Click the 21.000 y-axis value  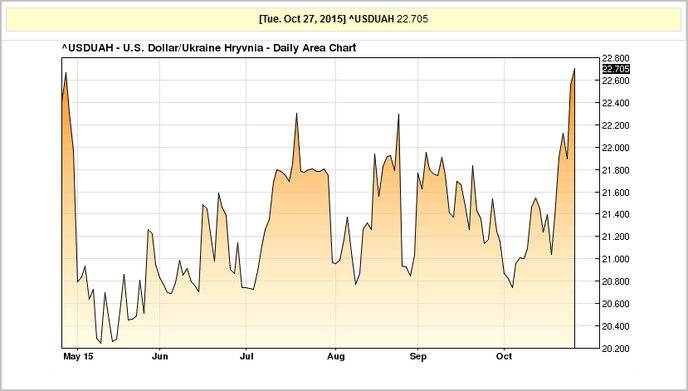[616, 259]
